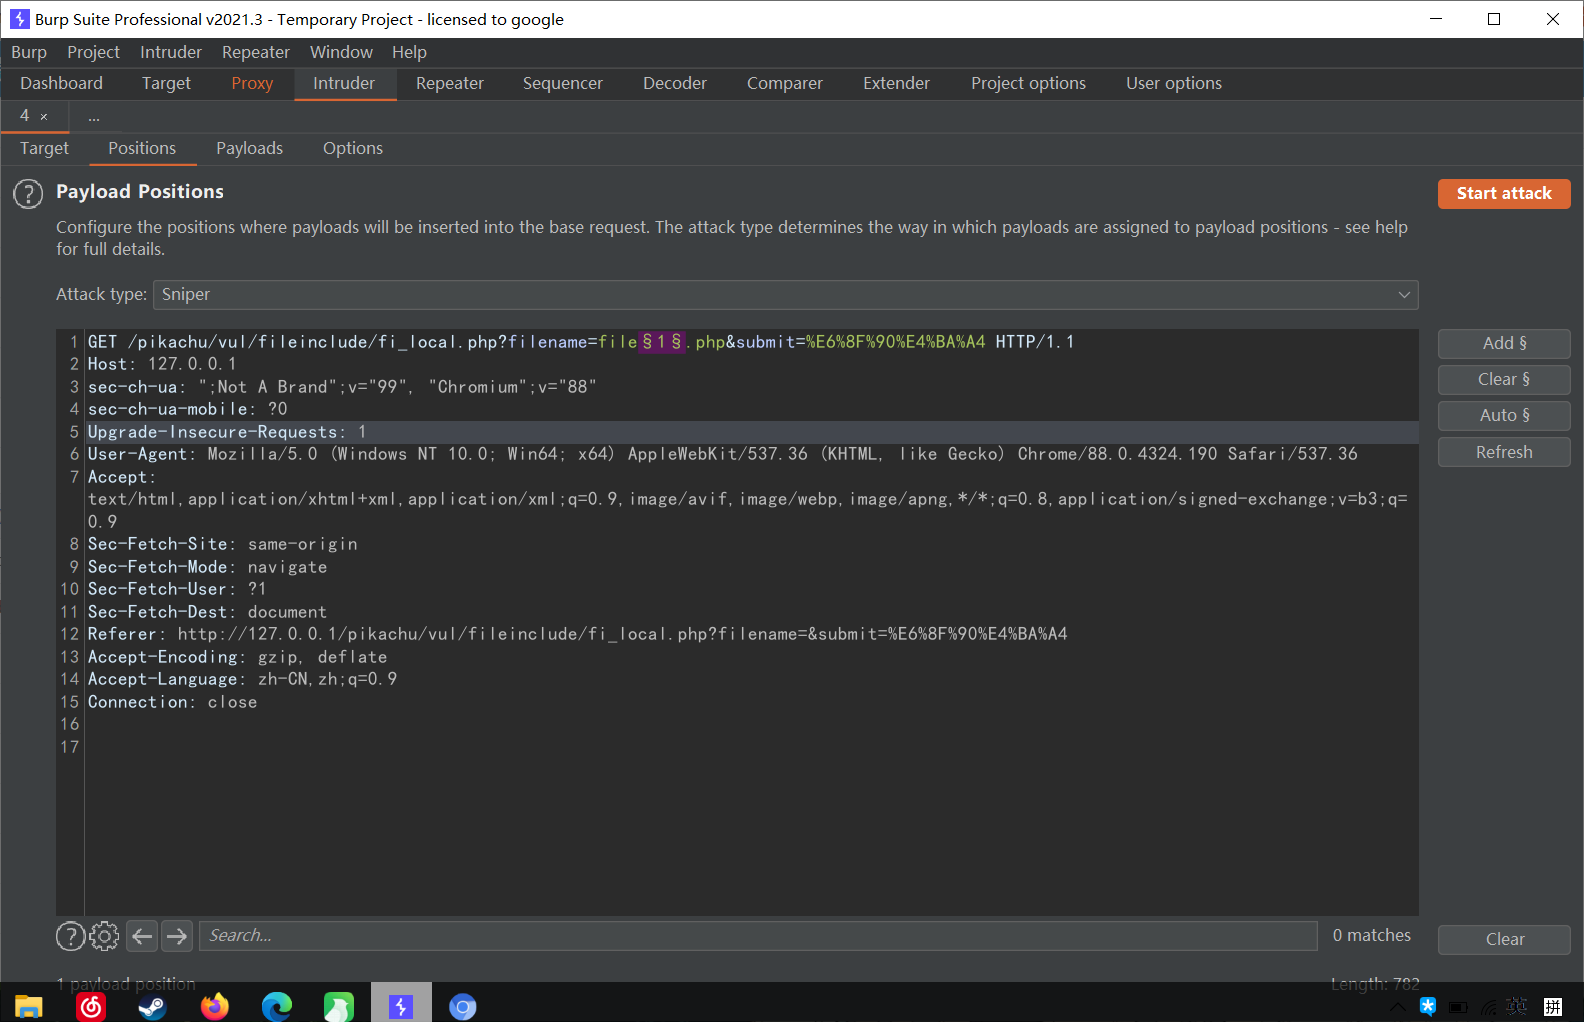Screen dimensions: 1584x1022
Task: Click the network tray icon
Action: (1489, 1007)
